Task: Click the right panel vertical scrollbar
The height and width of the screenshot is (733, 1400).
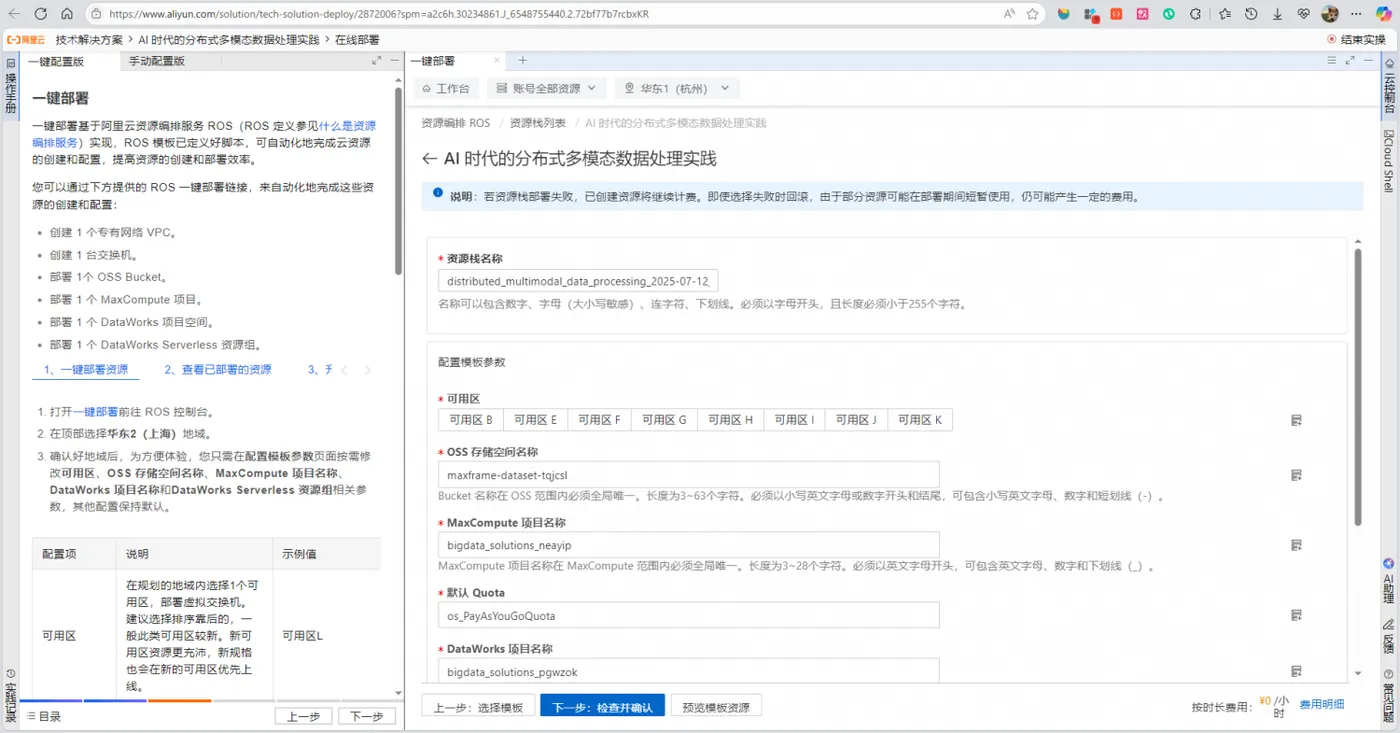Action: click(x=1357, y=388)
